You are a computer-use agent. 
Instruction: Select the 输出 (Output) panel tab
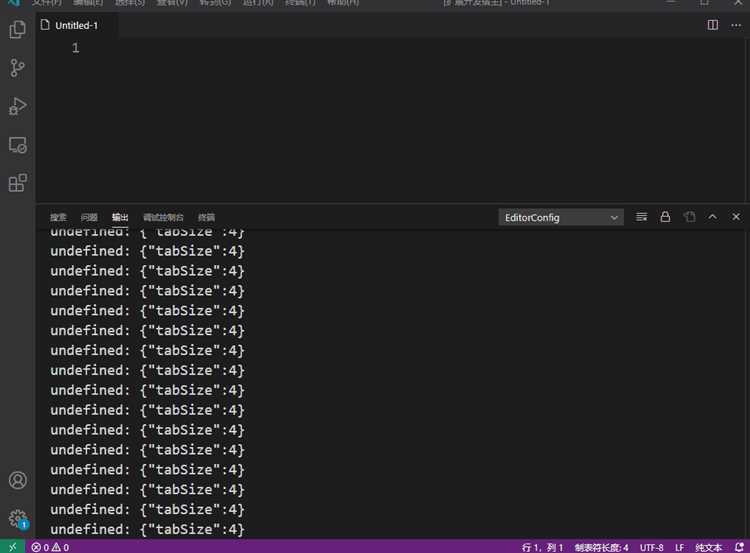[120, 217]
